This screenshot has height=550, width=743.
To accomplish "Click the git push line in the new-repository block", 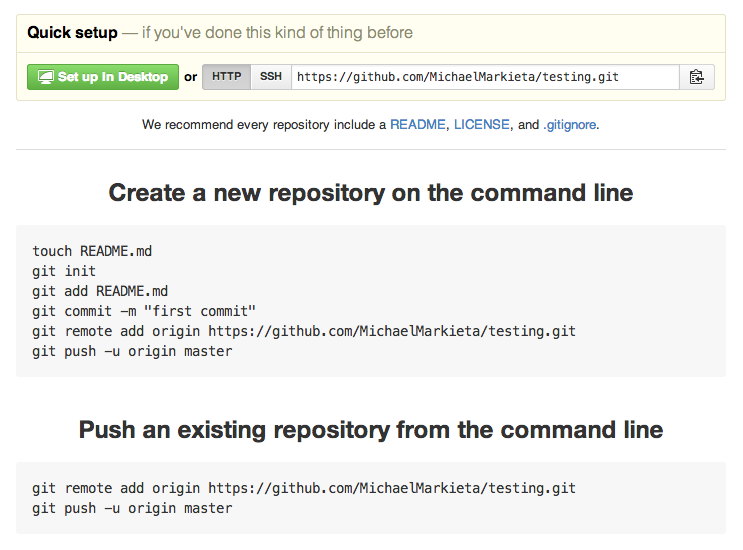I will click(132, 351).
